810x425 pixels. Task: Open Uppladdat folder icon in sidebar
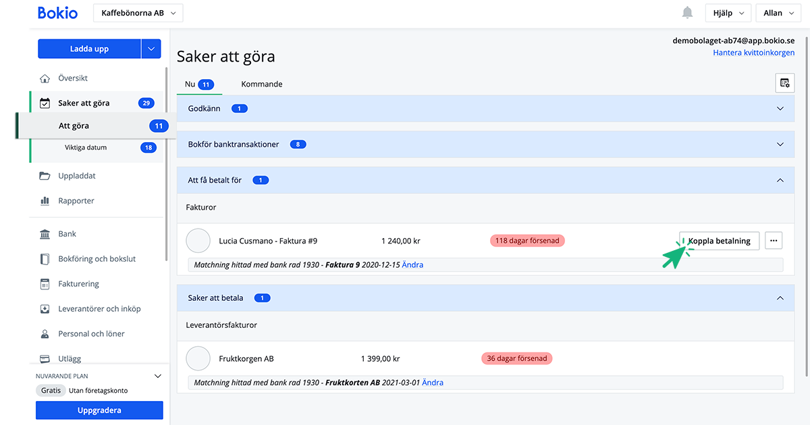pos(45,176)
